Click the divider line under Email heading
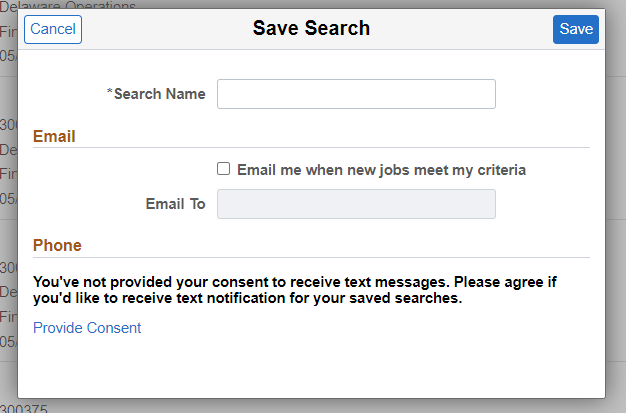626x413 pixels. 311,148
